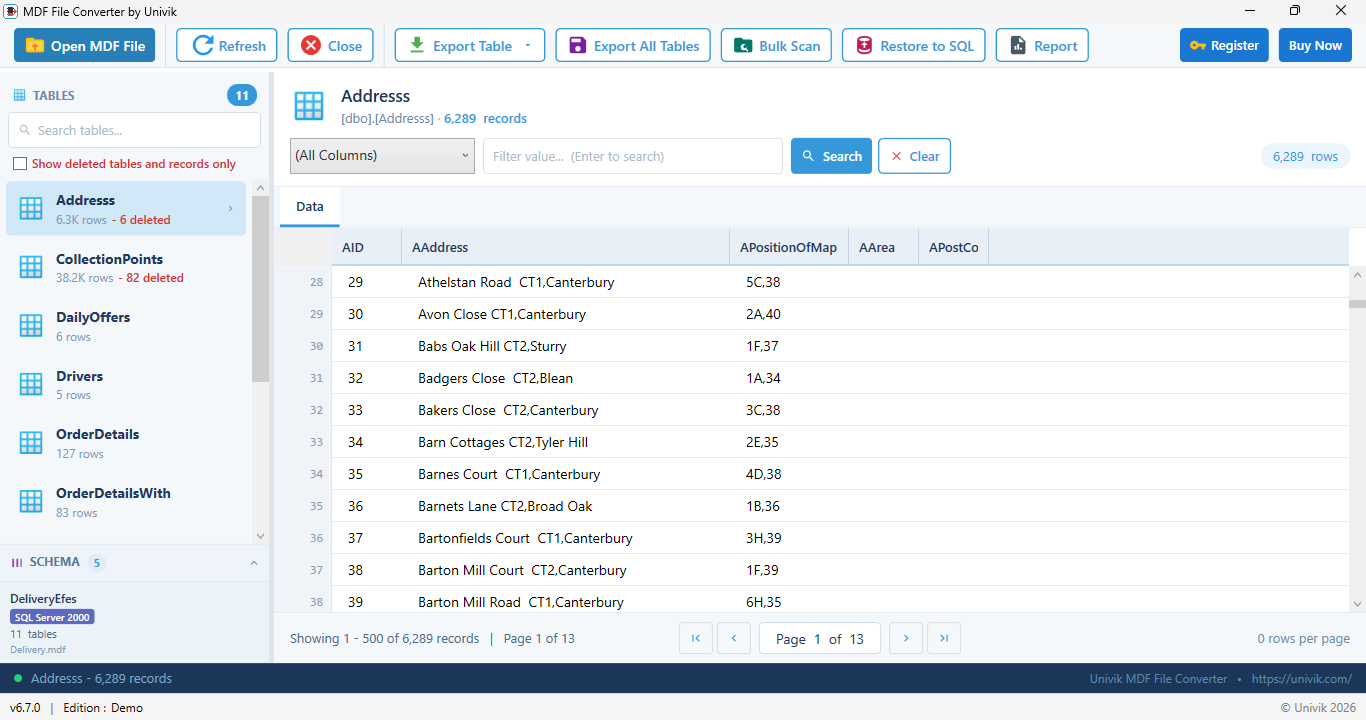
Task: Select the CollectionPoints table in the sidebar
Action: click(126, 267)
